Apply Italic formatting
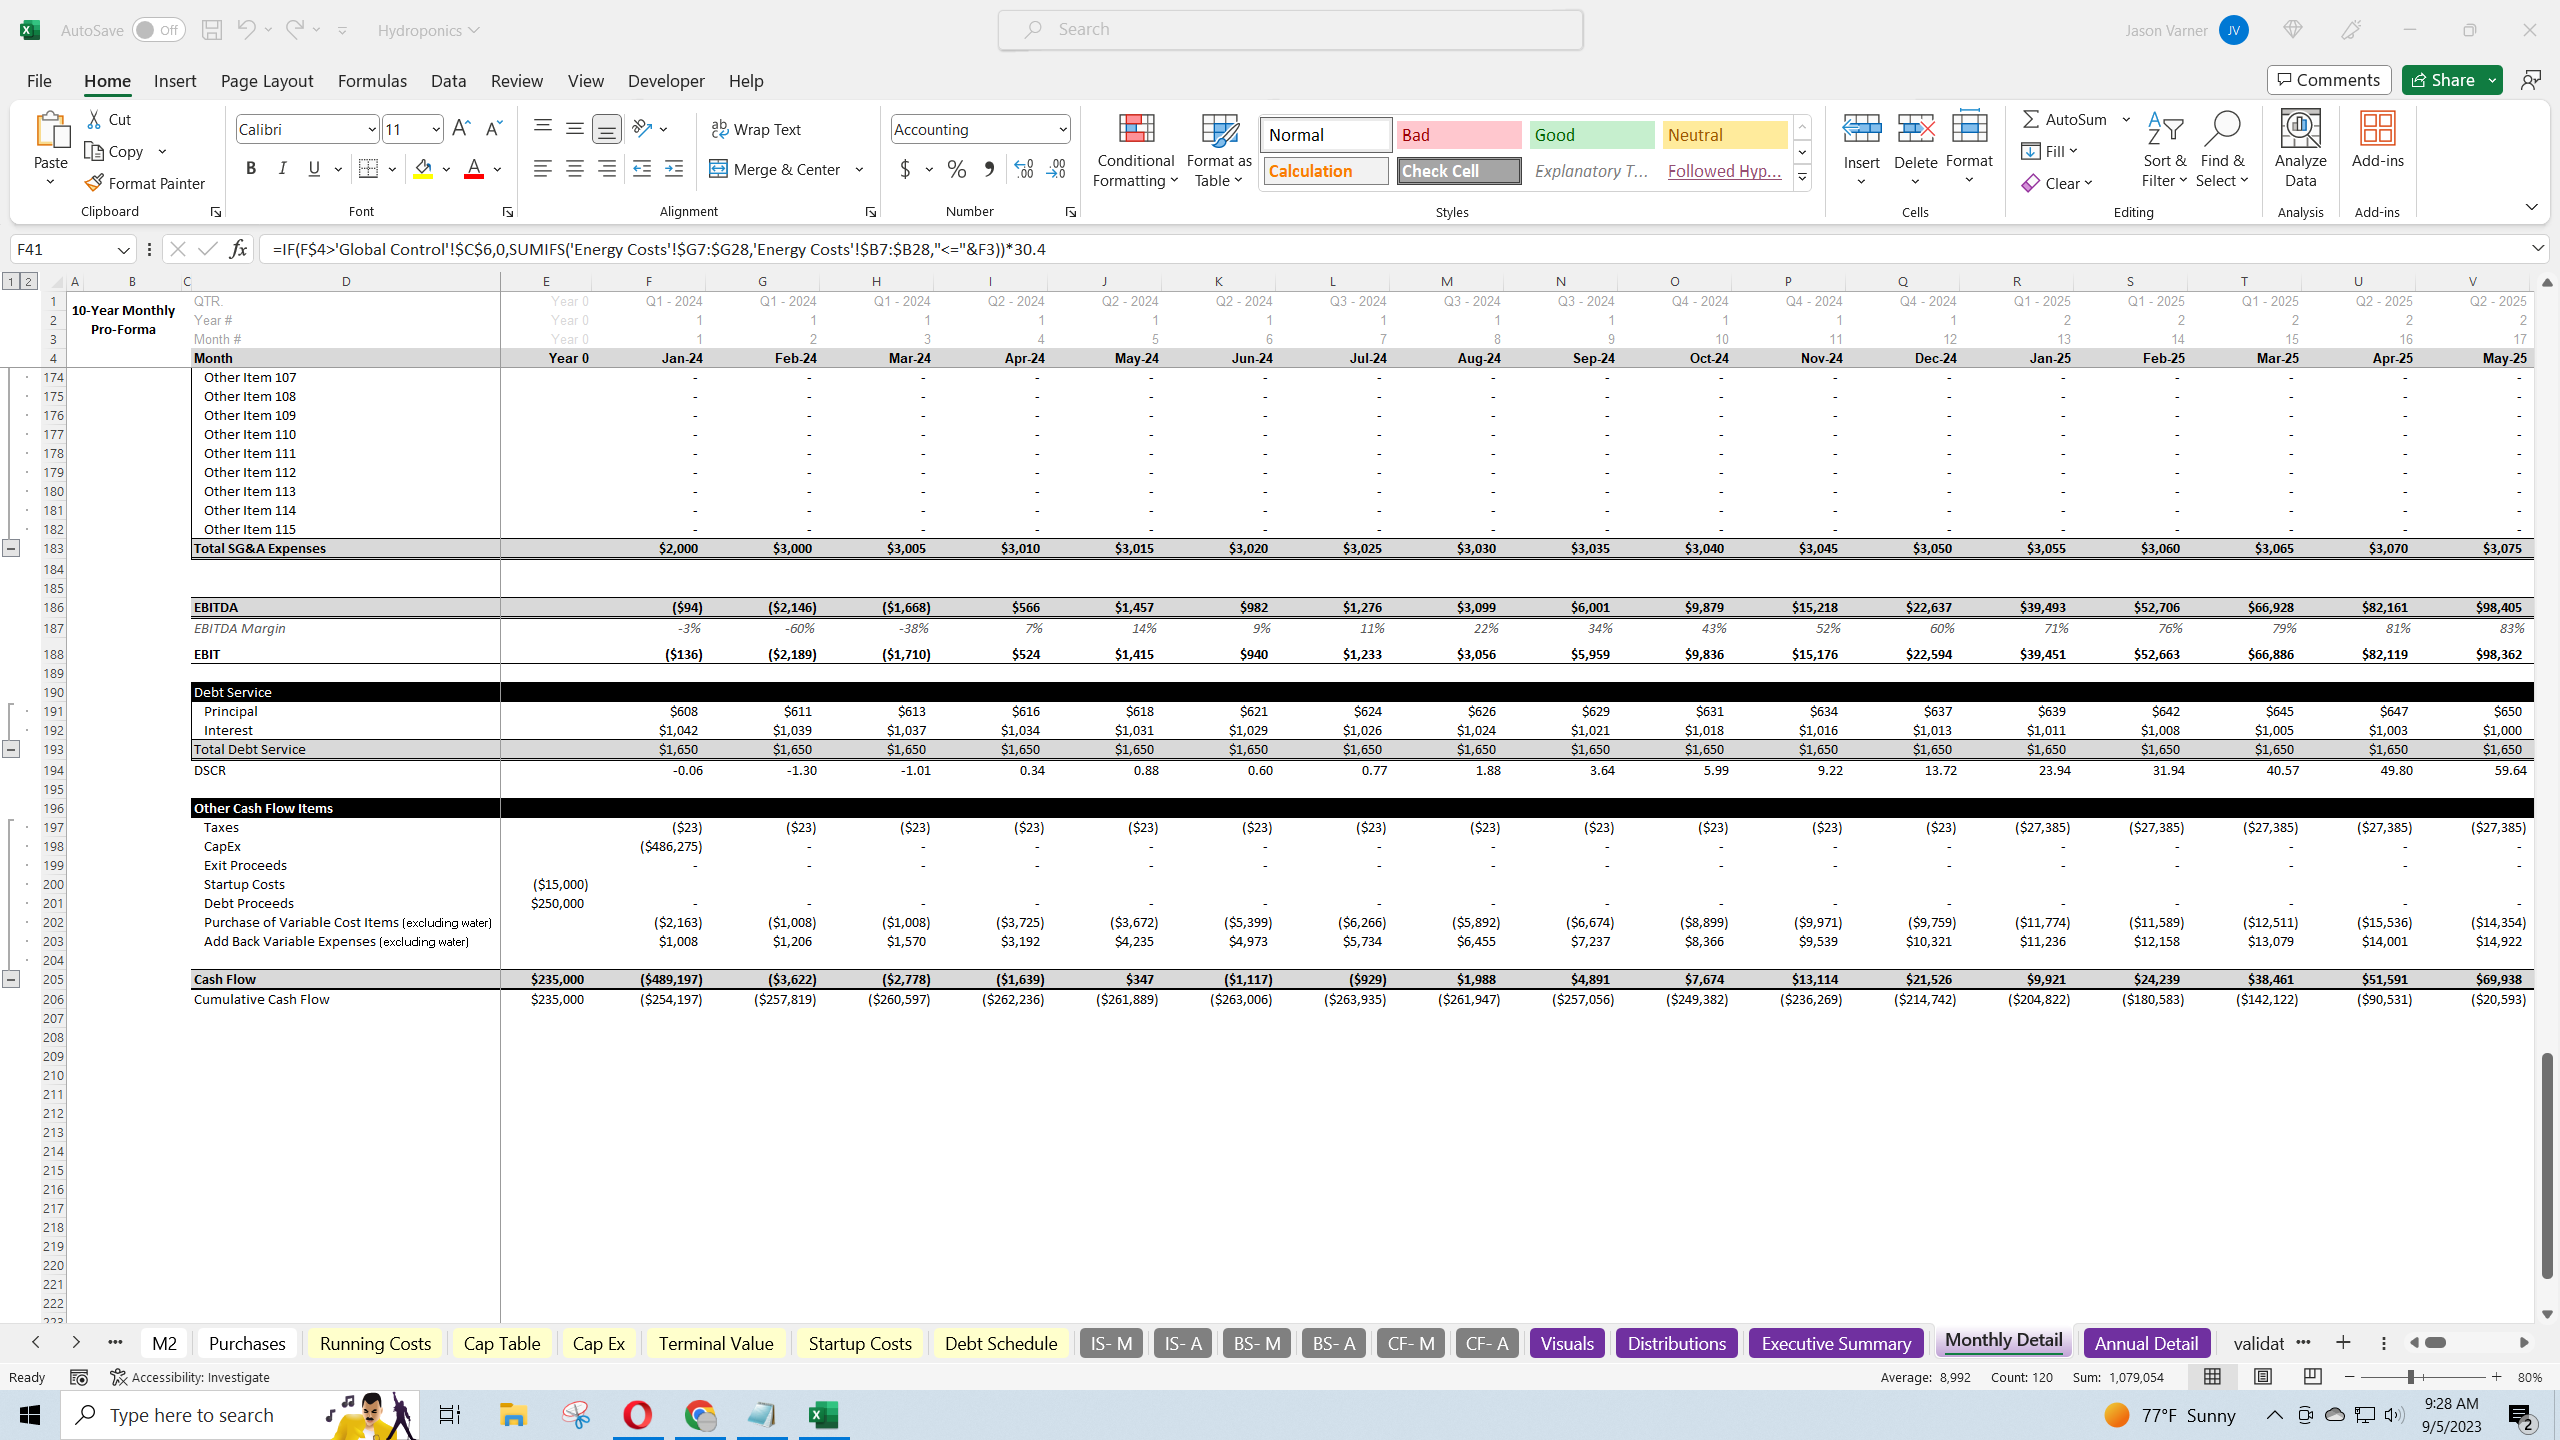 tap(283, 169)
